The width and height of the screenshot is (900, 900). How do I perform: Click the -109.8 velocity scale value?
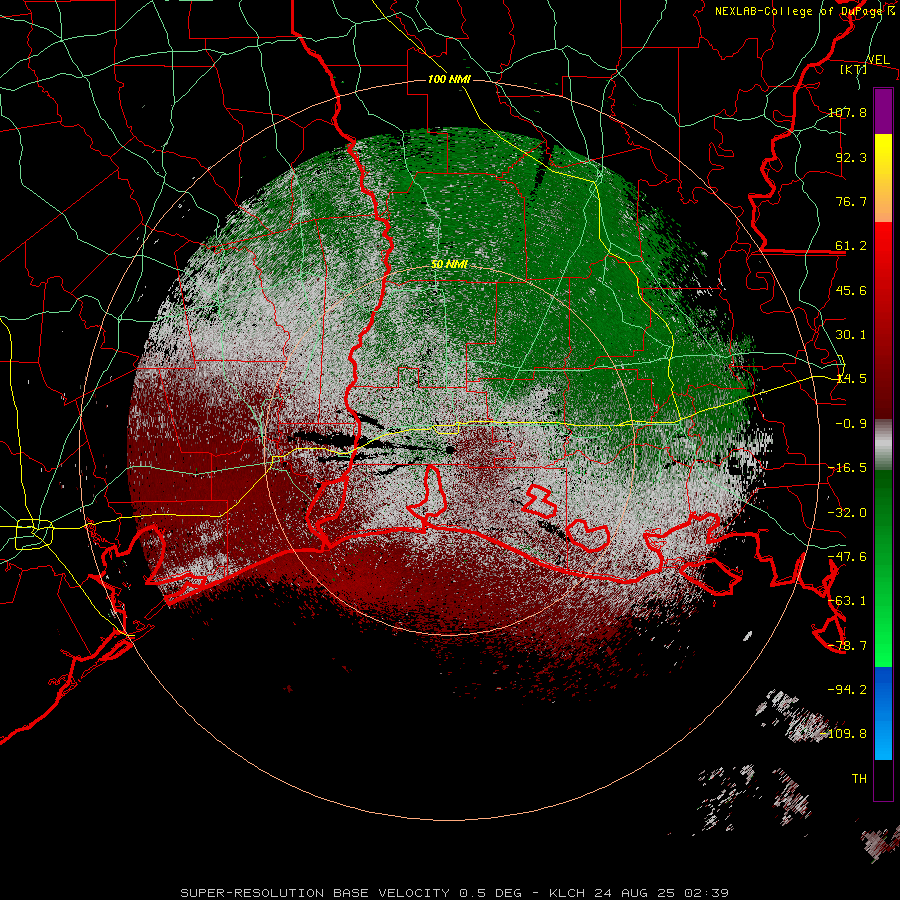tap(844, 734)
